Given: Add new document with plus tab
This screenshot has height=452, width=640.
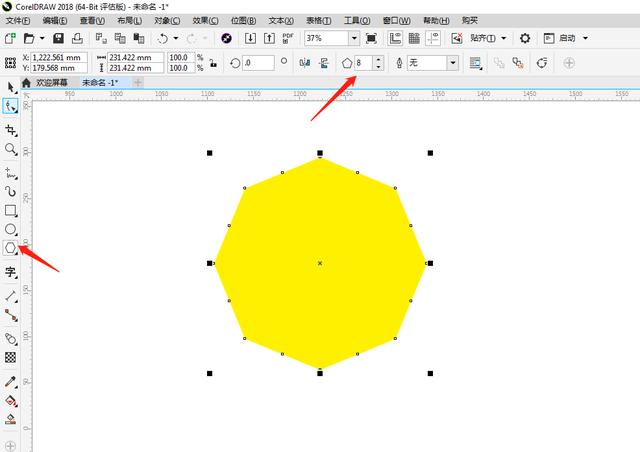Looking at the screenshot, I should 138,82.
